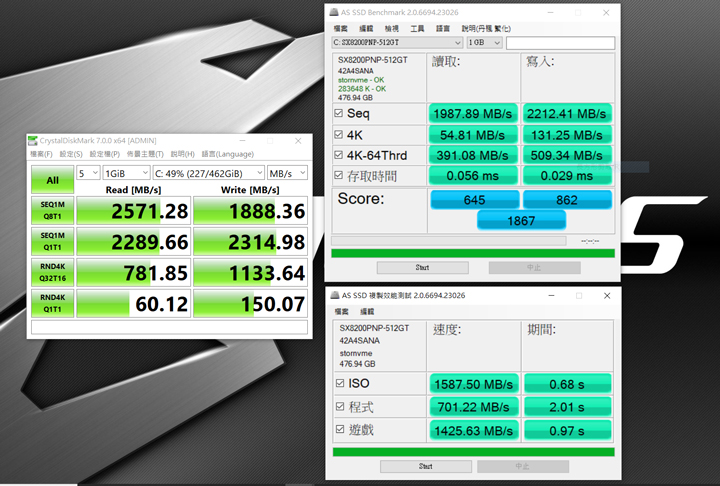Screen dimensions: 720x486
Task: Open CrystalDiskMark 設定檔(P) menu
Action: [x=105, y=154]
